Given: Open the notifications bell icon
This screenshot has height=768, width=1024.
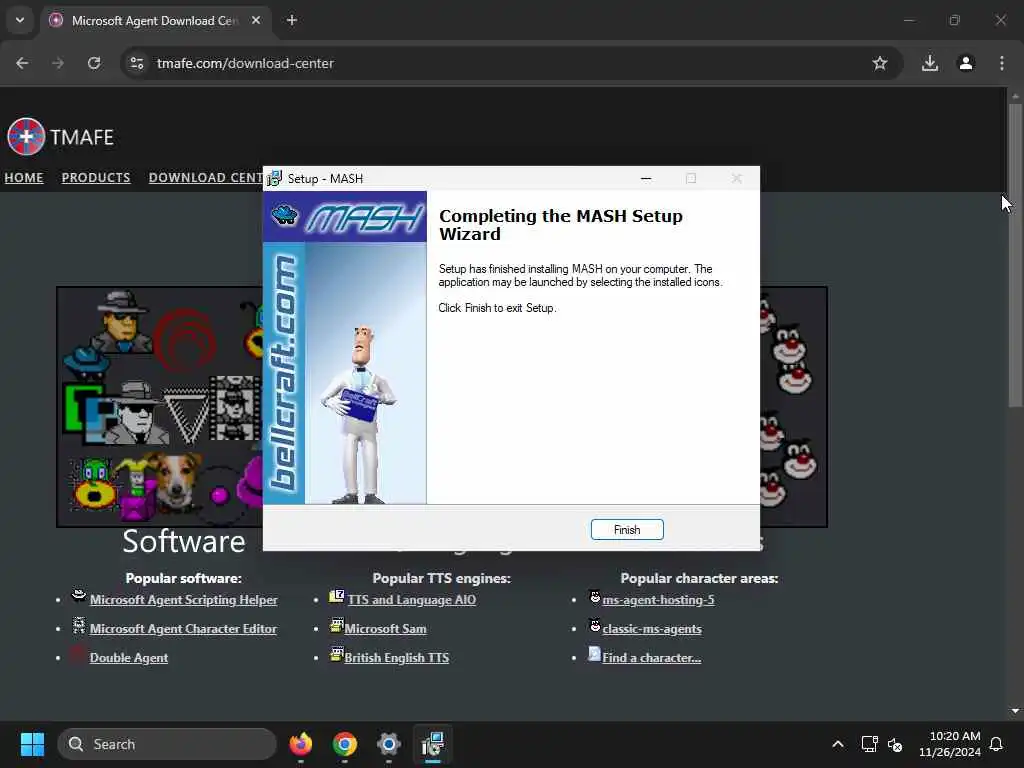Looking at the screenshot, I should click(x=996, y=744).
